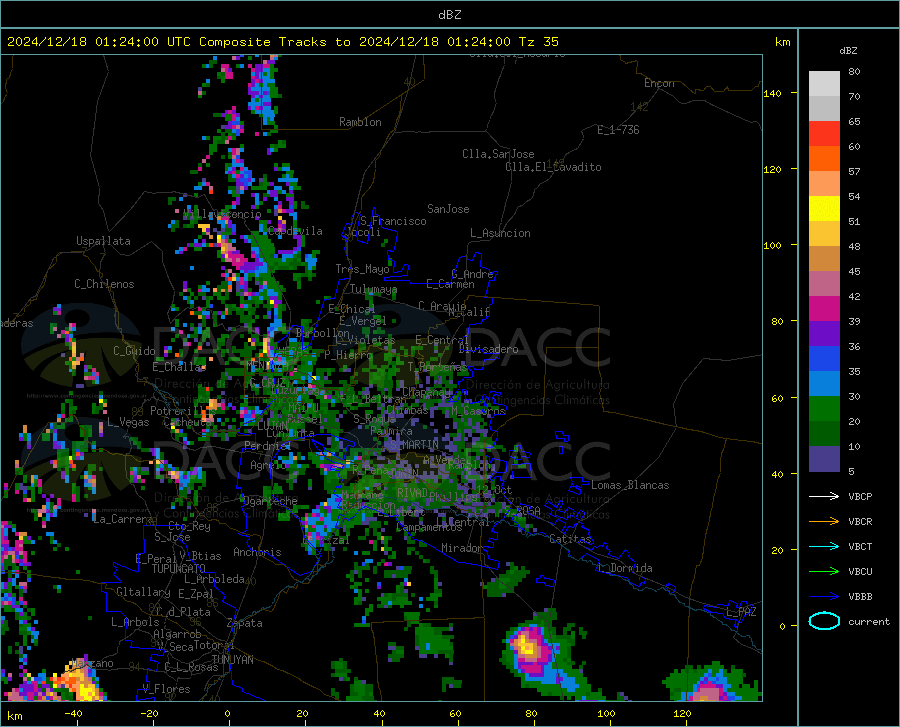Select the slate-purple 10 dBZ swatch

pyautogui.click(x=824, y=459)
